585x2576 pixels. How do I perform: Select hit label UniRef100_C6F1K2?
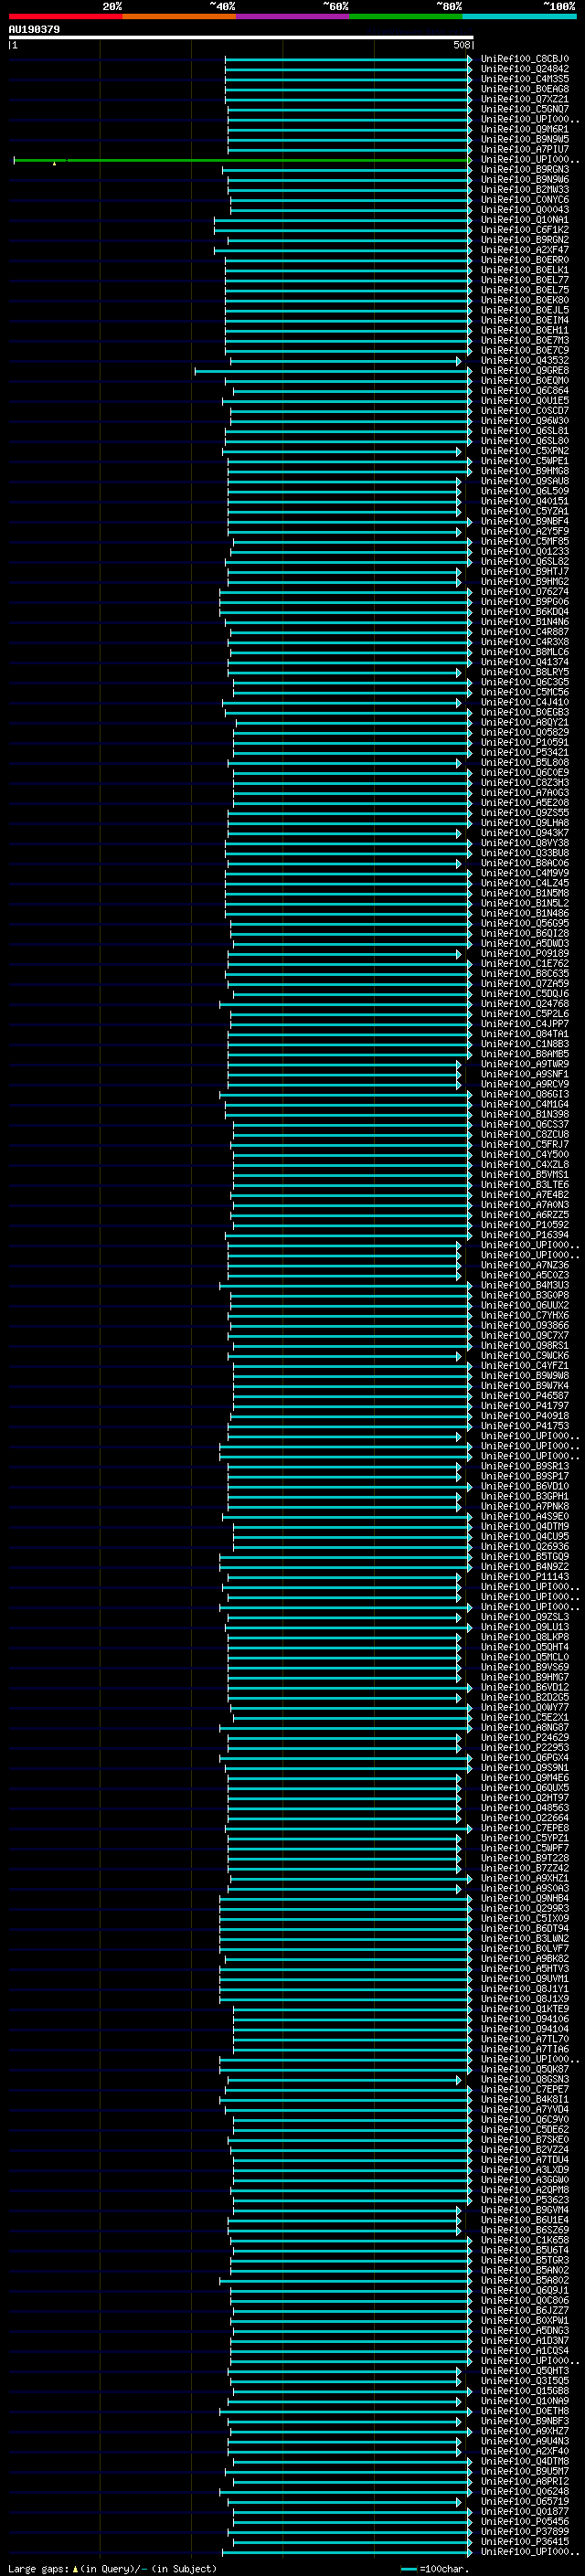coord(525,230)
